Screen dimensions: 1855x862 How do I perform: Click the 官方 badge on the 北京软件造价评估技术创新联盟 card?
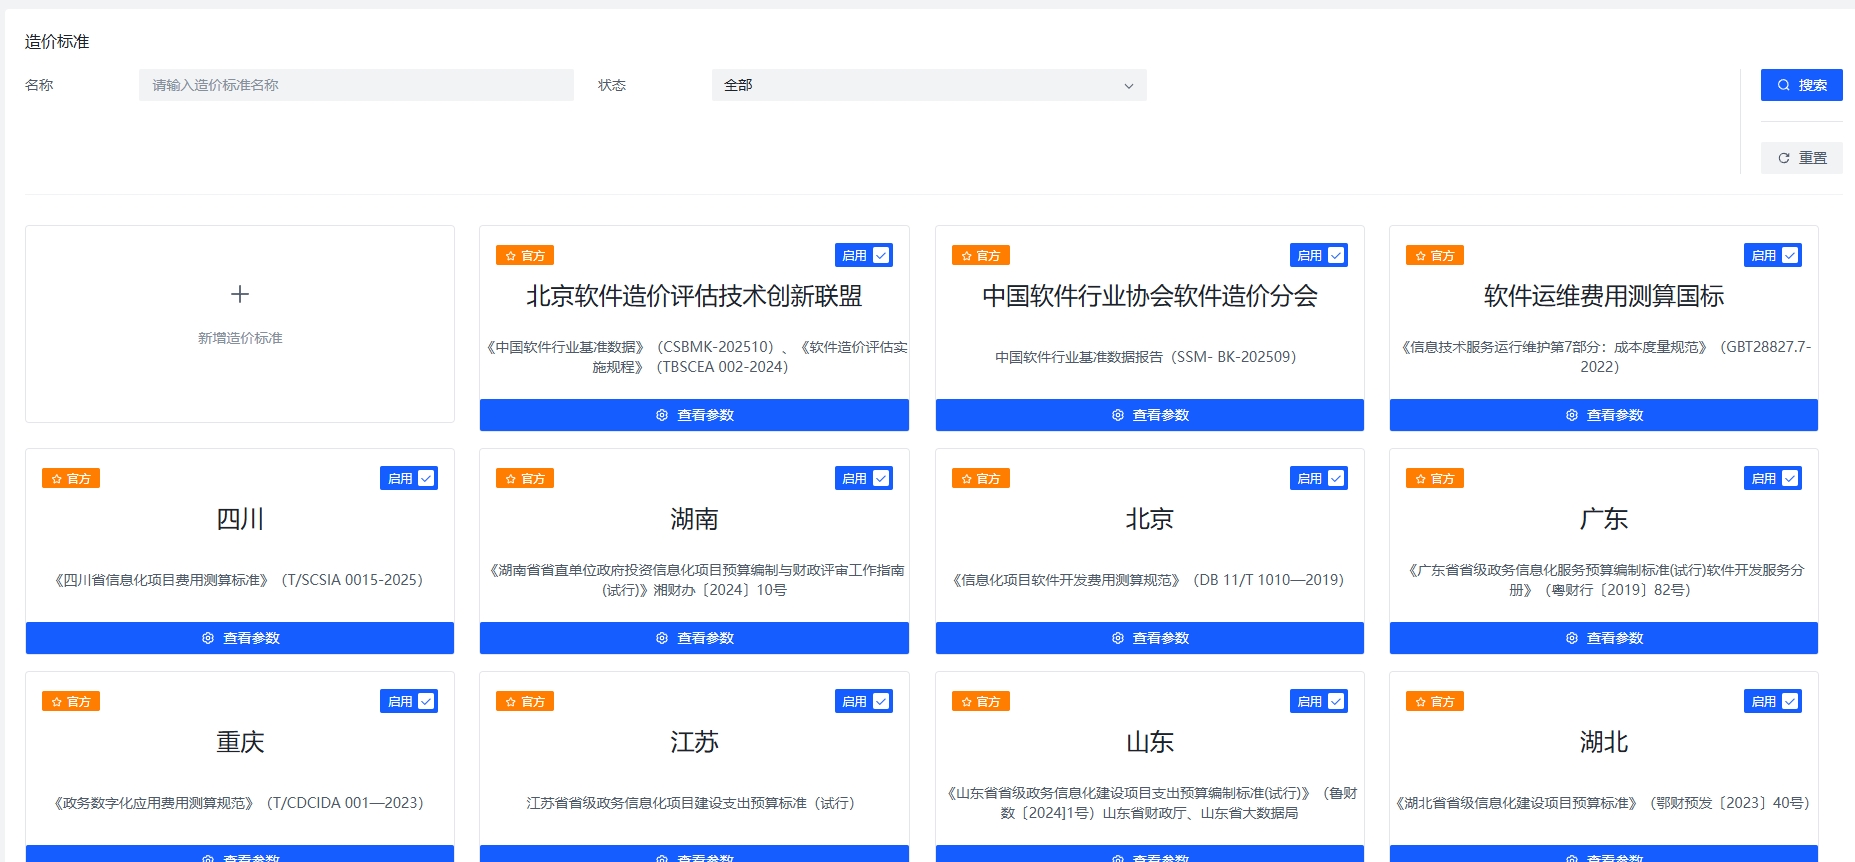click(525, 256)
